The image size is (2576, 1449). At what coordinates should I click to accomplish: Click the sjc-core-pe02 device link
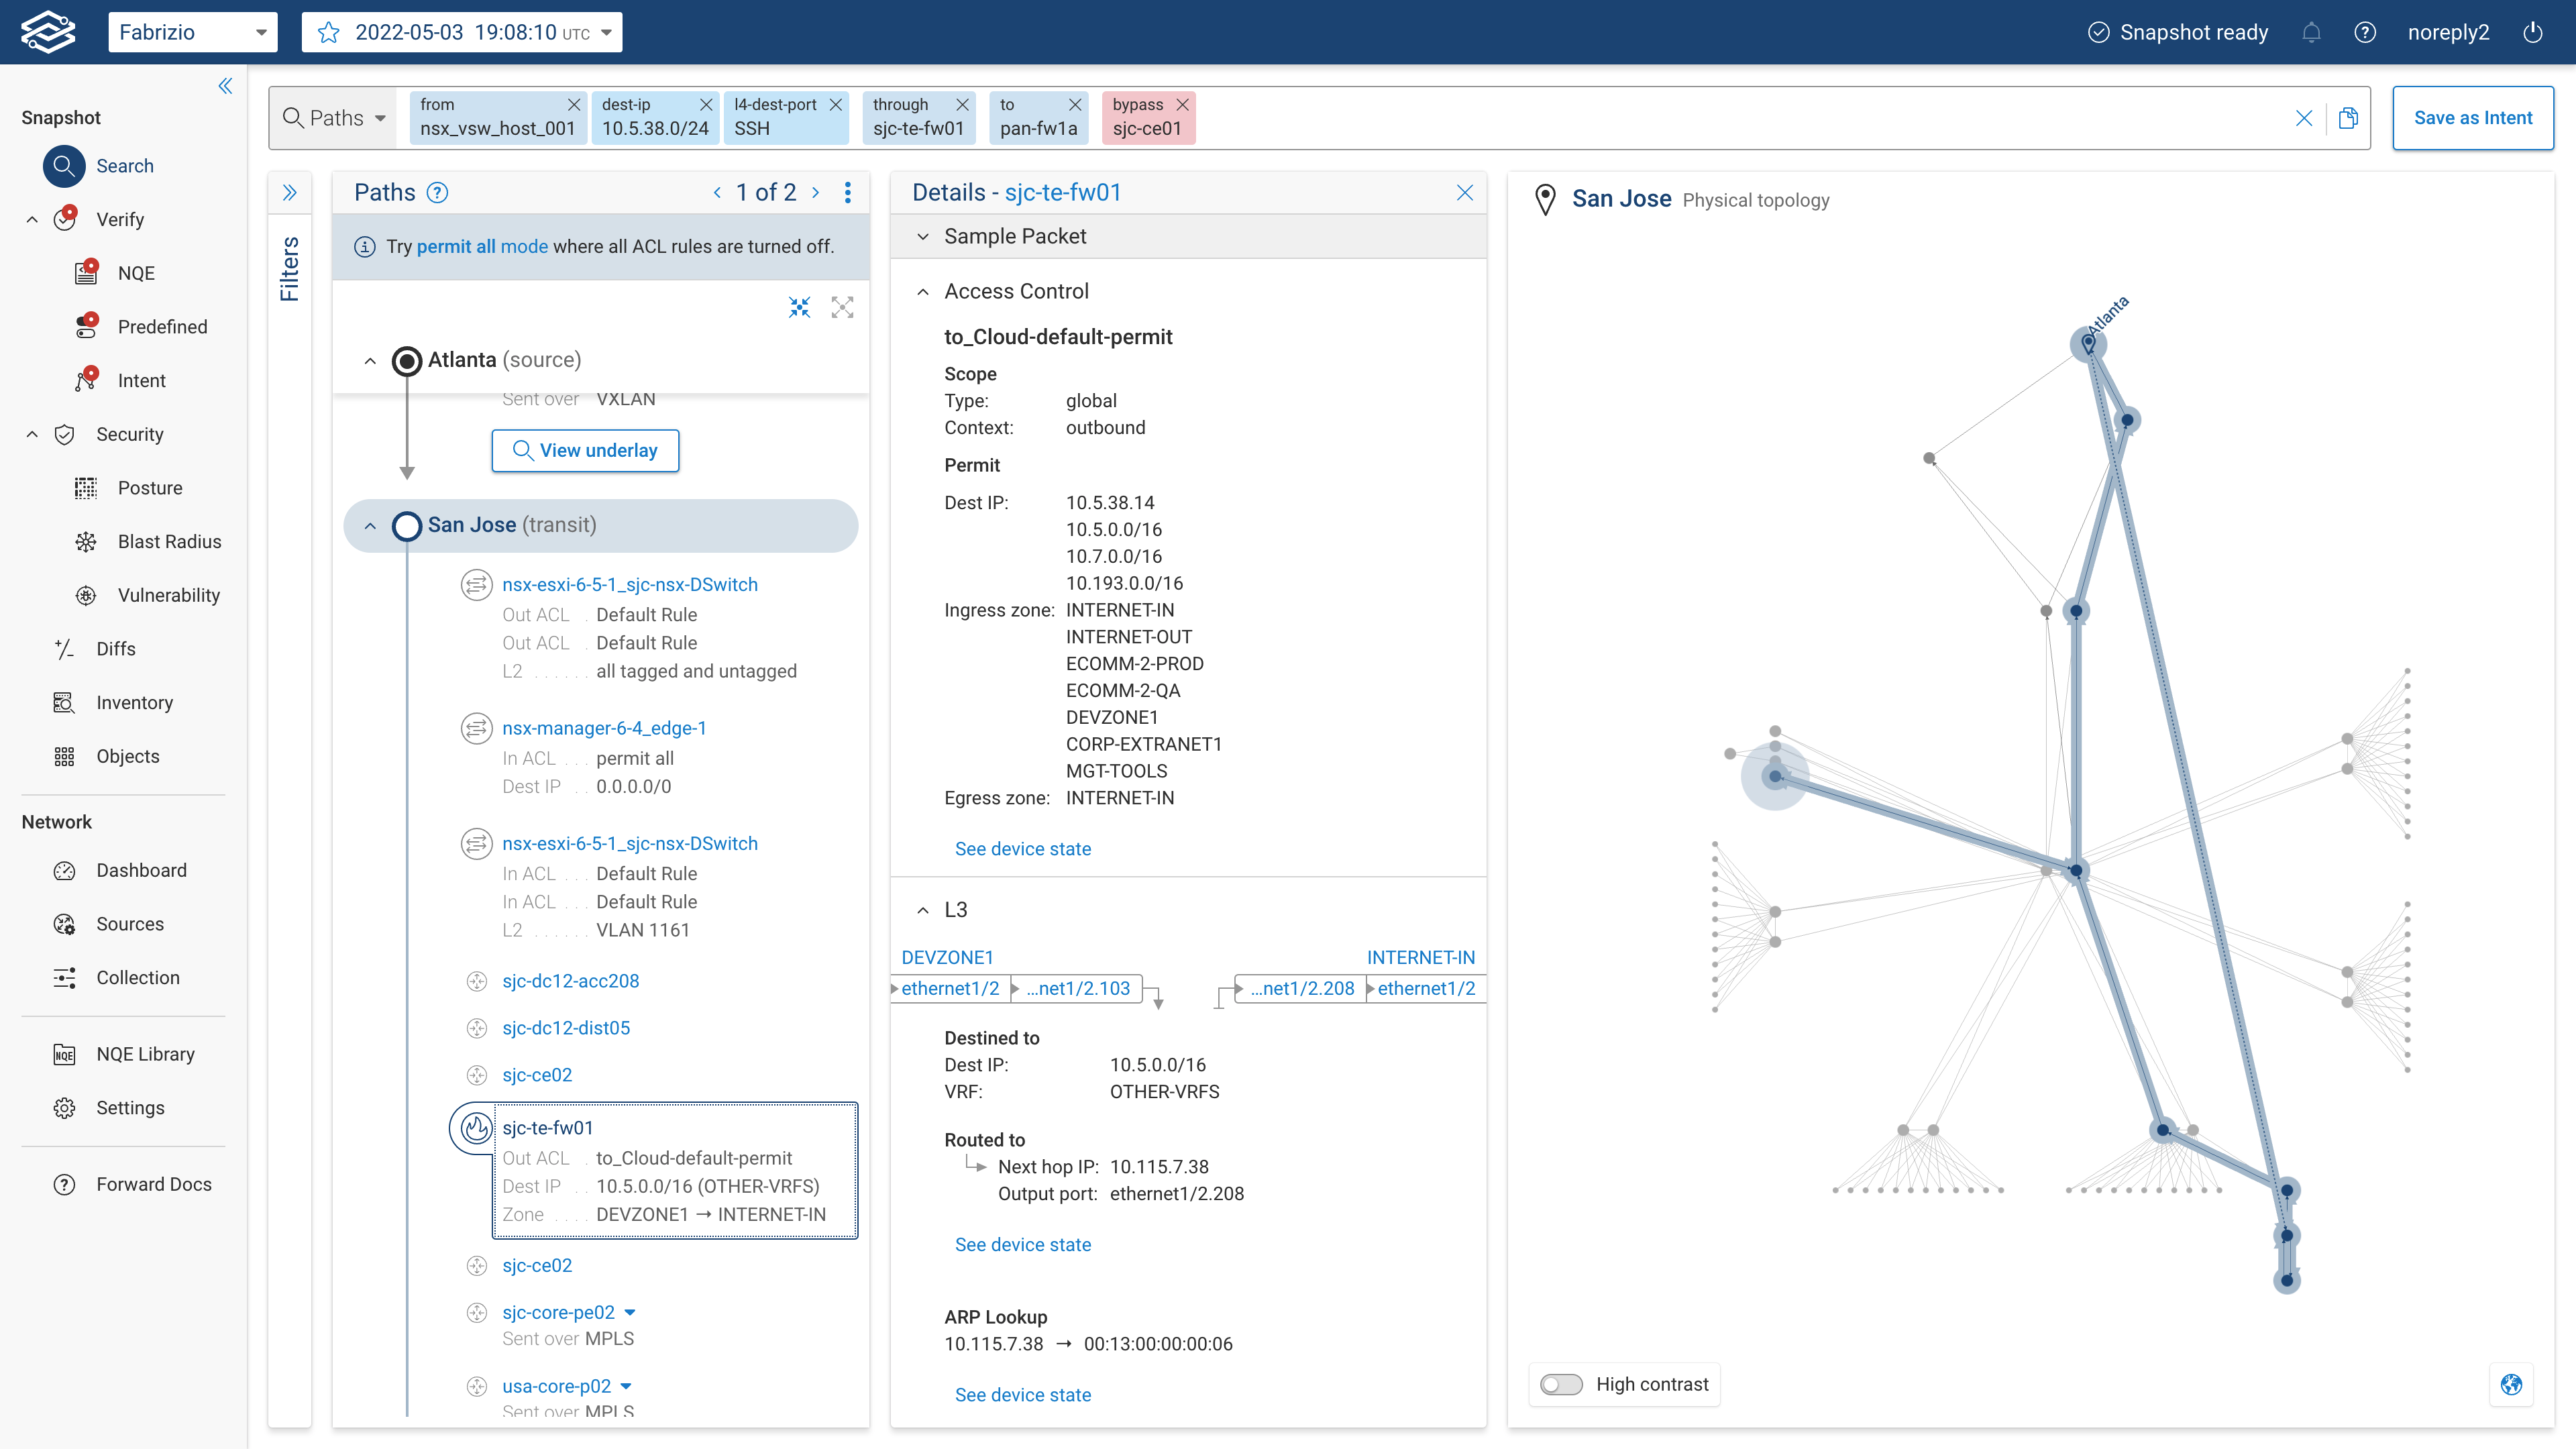click(x=558, y=1312)
